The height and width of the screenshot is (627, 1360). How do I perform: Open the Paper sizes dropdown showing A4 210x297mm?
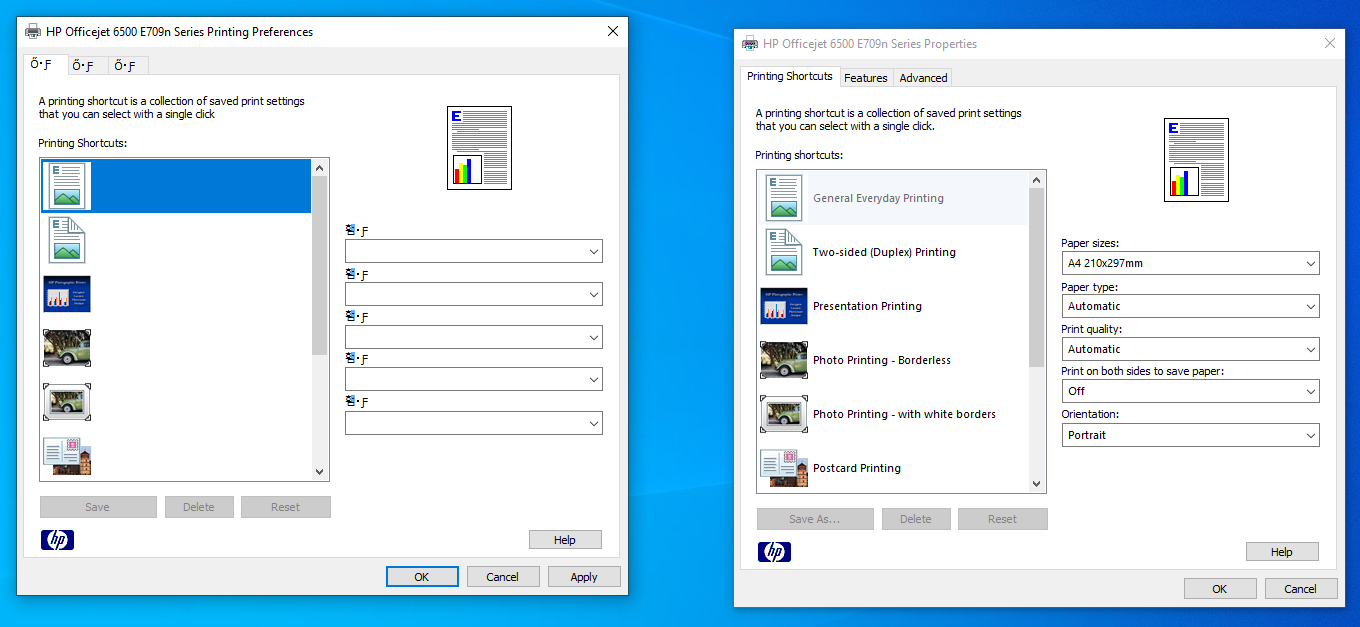(1190, 264)
